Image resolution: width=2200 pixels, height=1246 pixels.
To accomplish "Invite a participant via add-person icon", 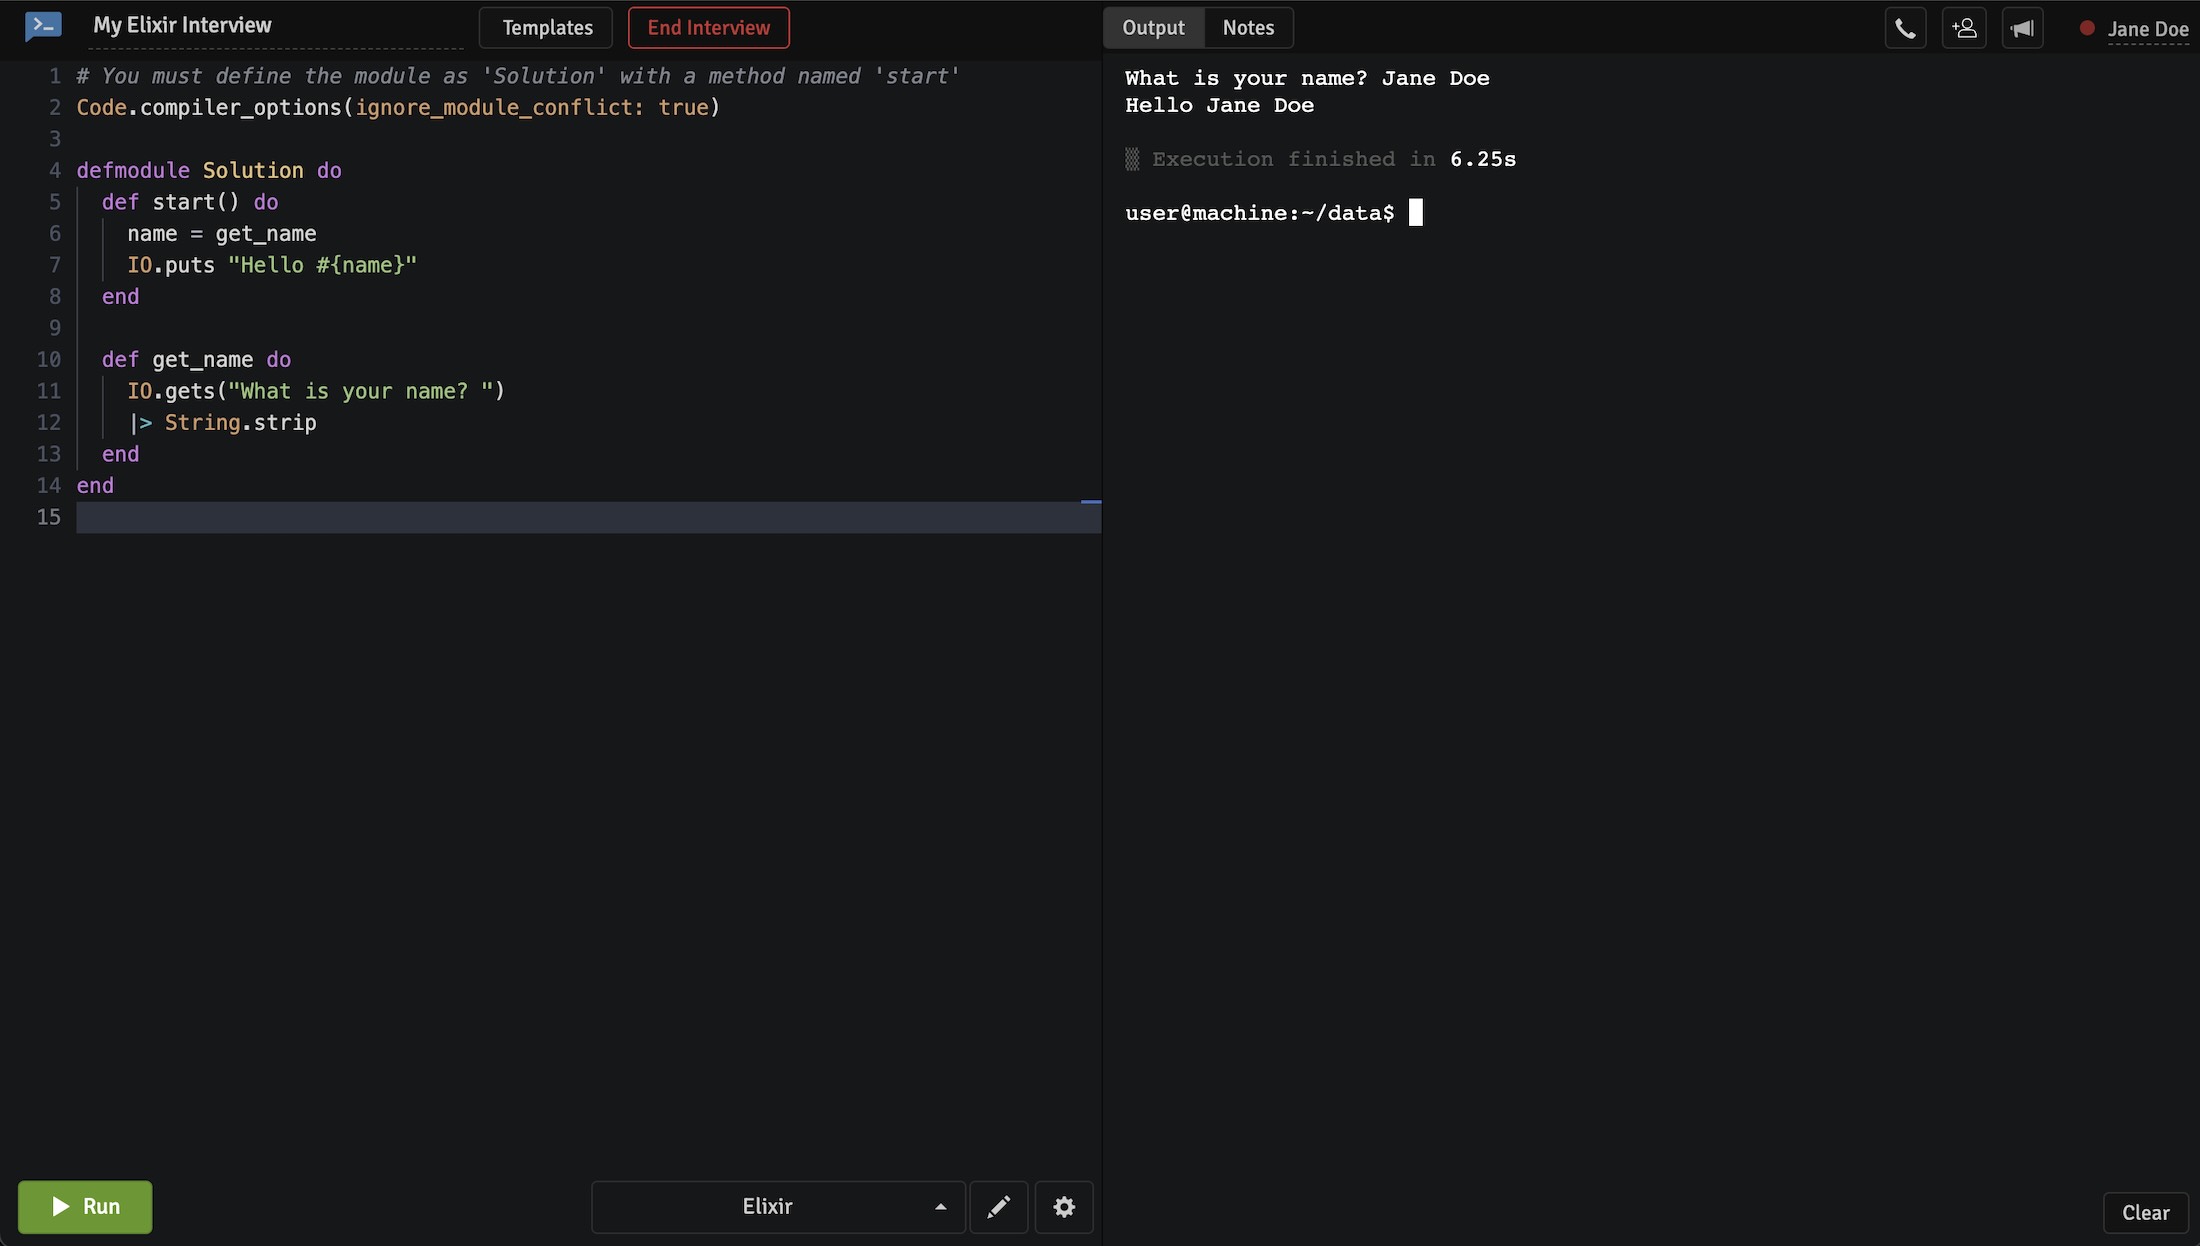I will pyautogui.click(x=1964, y=28).
